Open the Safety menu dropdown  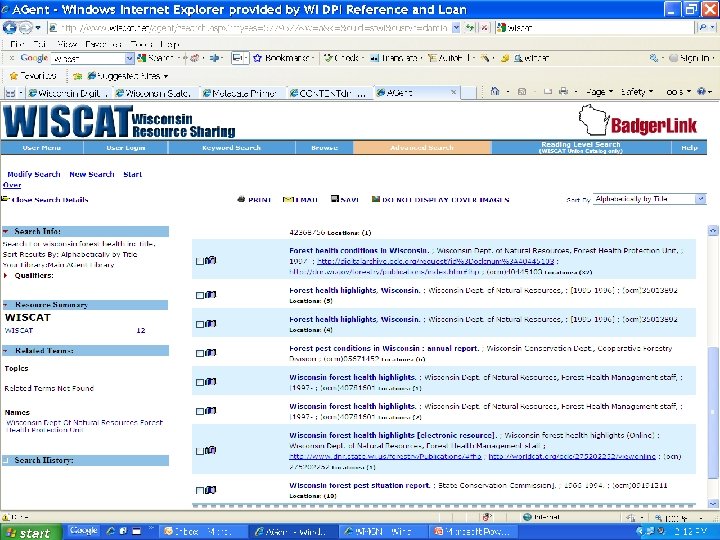click(x=636, y=92)
